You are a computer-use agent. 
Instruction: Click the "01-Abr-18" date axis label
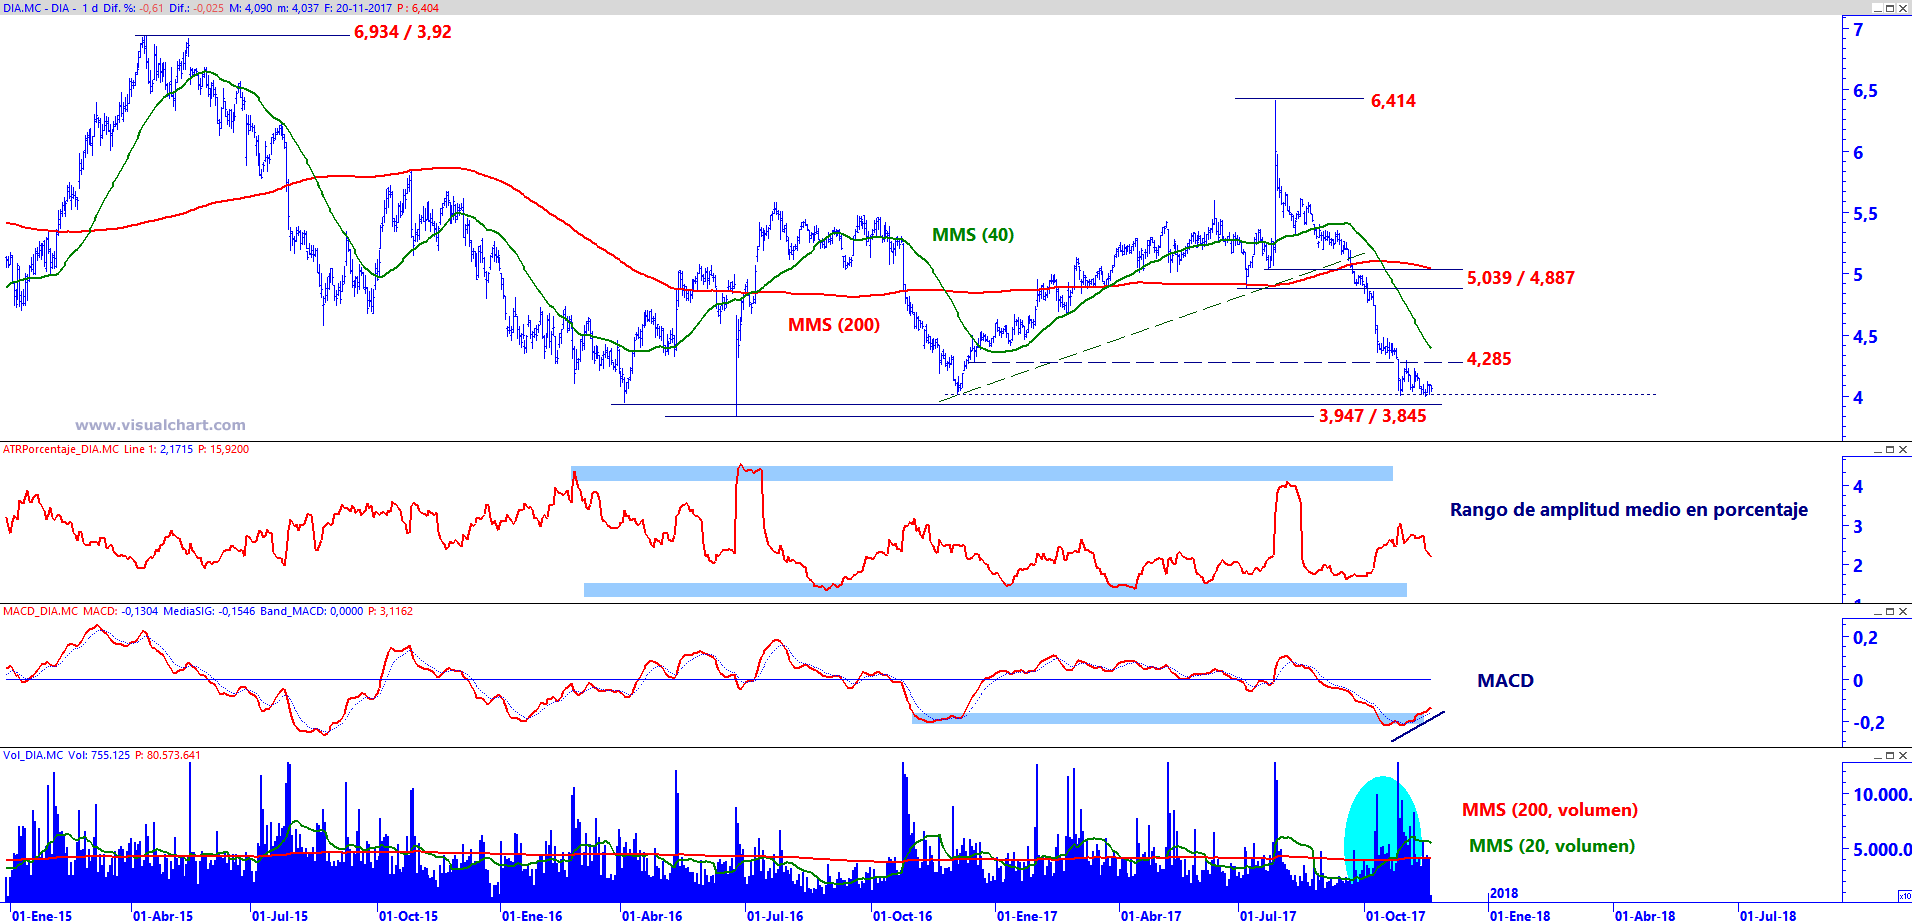click(1645, 916)
